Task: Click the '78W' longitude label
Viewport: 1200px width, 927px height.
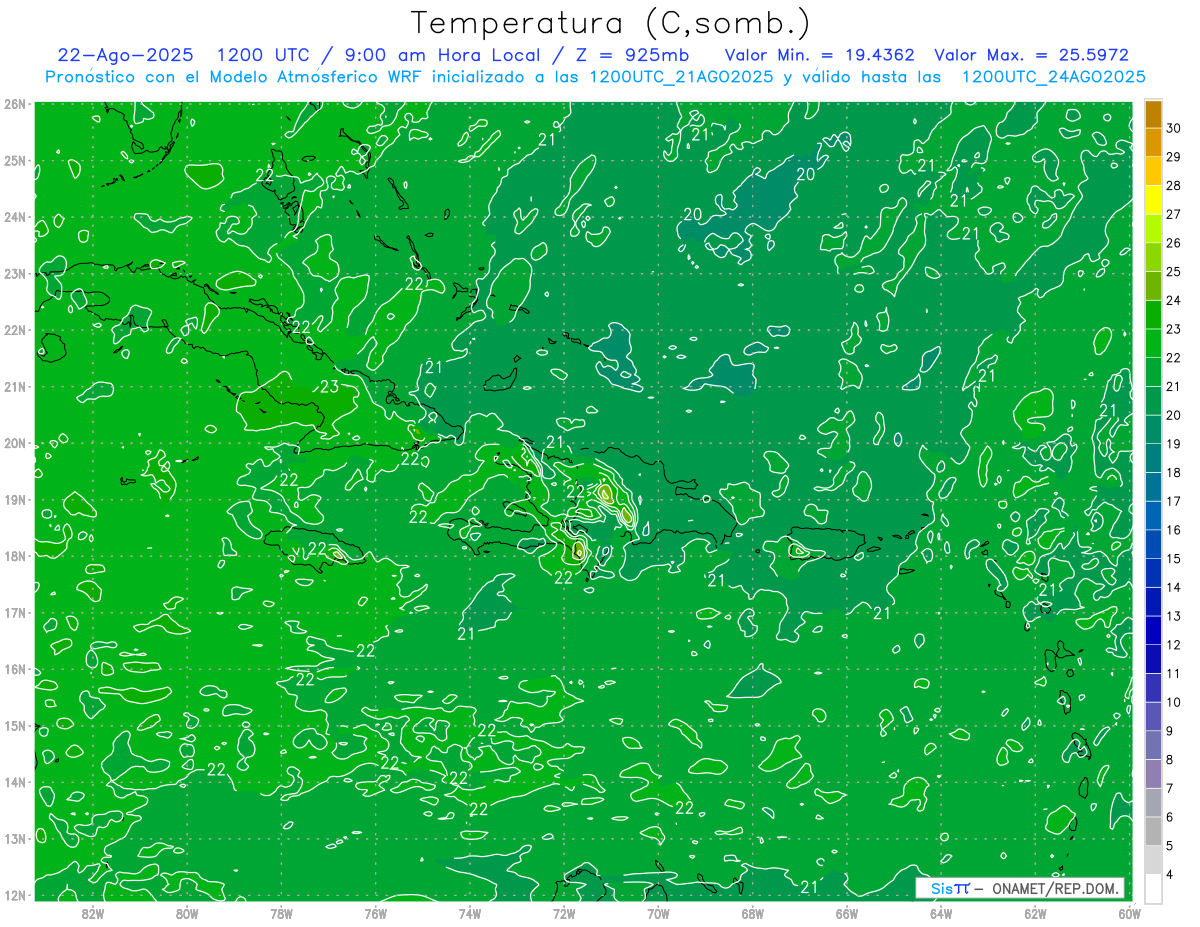Action: pyautogui.click(x=281, y=912)
